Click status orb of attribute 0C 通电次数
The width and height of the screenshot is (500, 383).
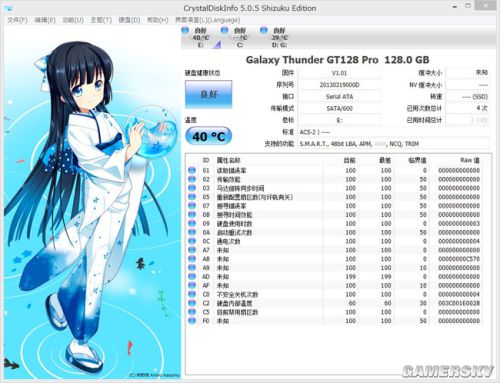pyautogui.click(x=192, y=241)
